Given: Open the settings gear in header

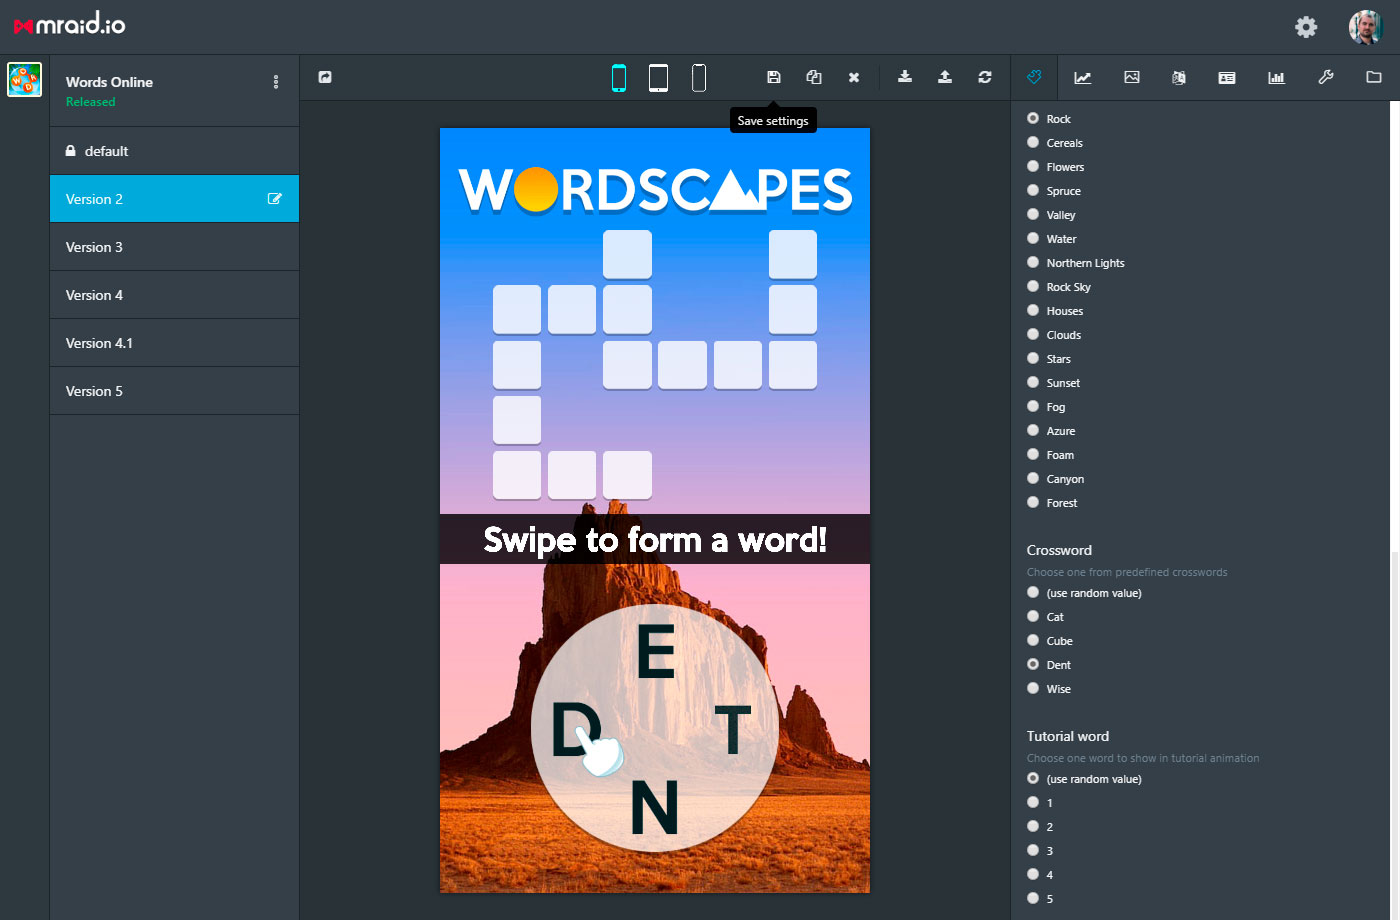Looking at the screenshot, I should 1306,27.
